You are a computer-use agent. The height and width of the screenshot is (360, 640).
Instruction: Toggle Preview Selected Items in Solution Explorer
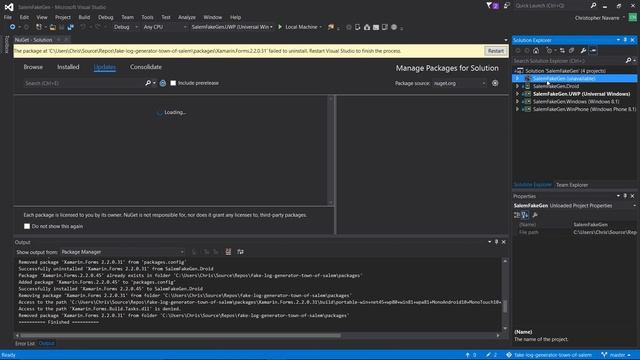point(593,51)
